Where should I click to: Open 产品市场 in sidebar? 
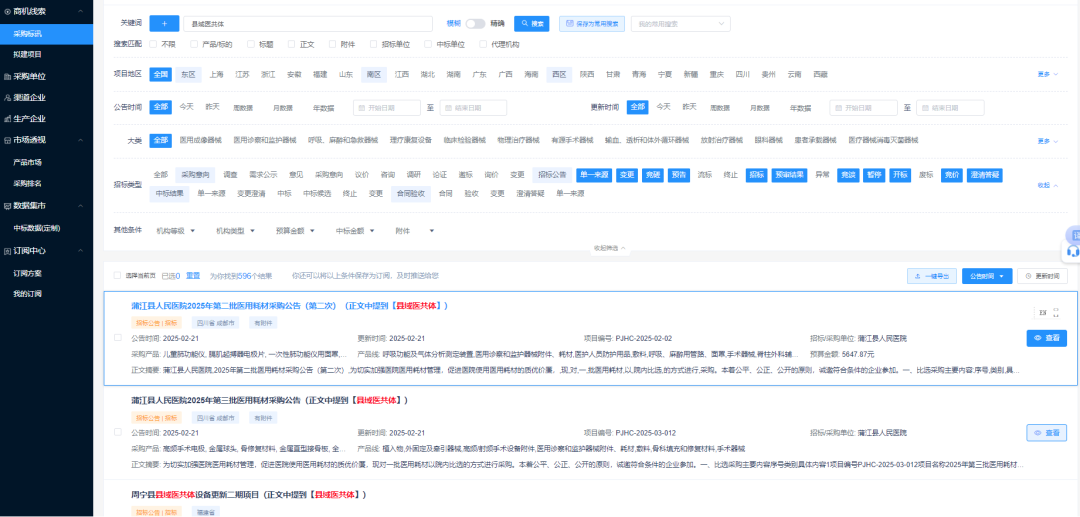[28, 162]
